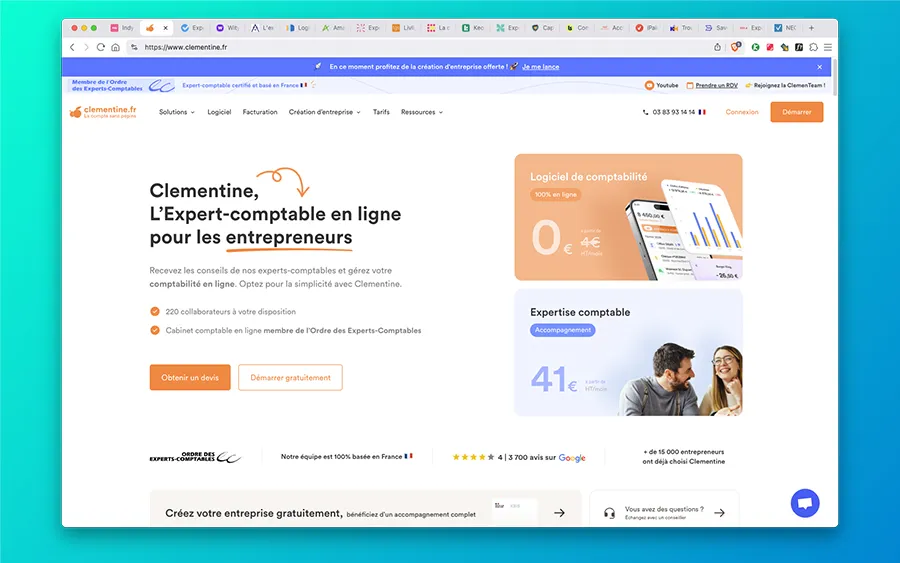The width and height of the screenshot is (900, 563).
Task: Open a new tab with the plus icon
Action: 811,28
